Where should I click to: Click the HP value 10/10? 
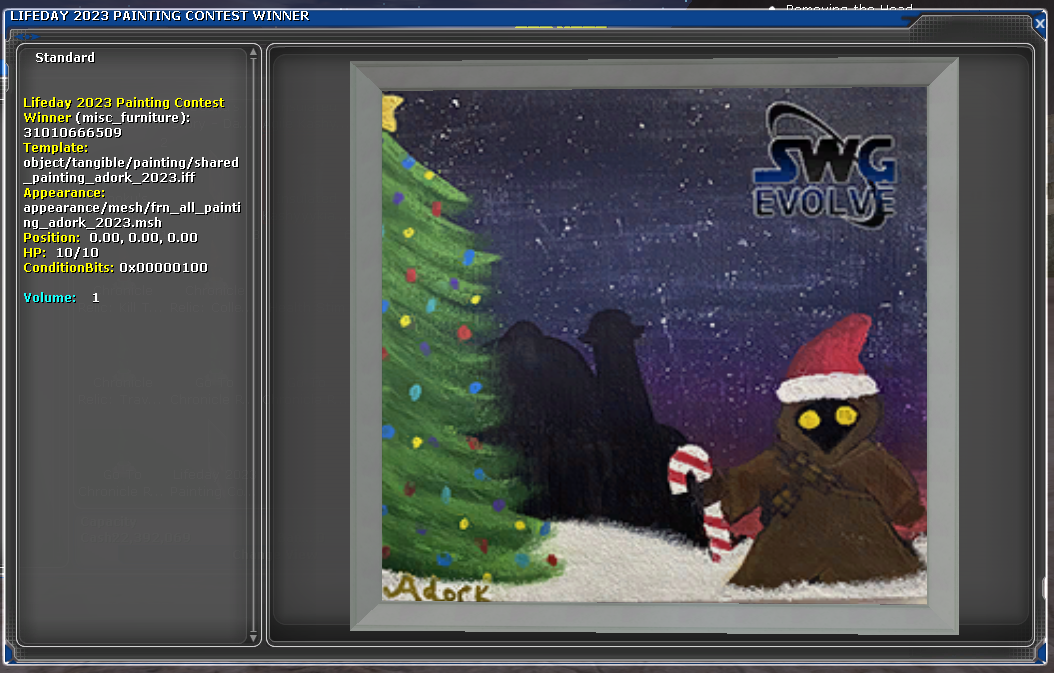point(77,253)
